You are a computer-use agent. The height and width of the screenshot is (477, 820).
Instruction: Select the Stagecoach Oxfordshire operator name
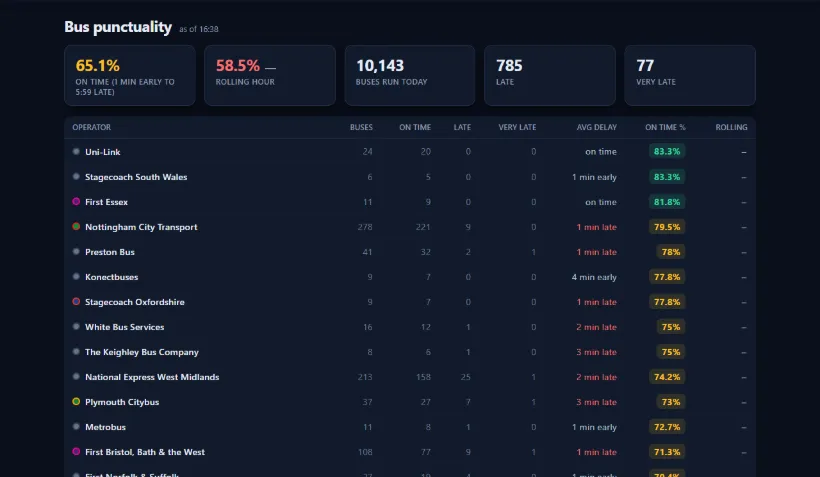pyautogui.click(x=134, y=302)
